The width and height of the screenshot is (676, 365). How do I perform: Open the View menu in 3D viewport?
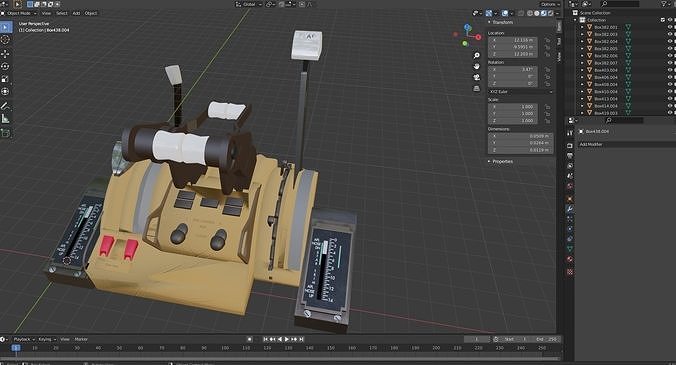point(46,13)
